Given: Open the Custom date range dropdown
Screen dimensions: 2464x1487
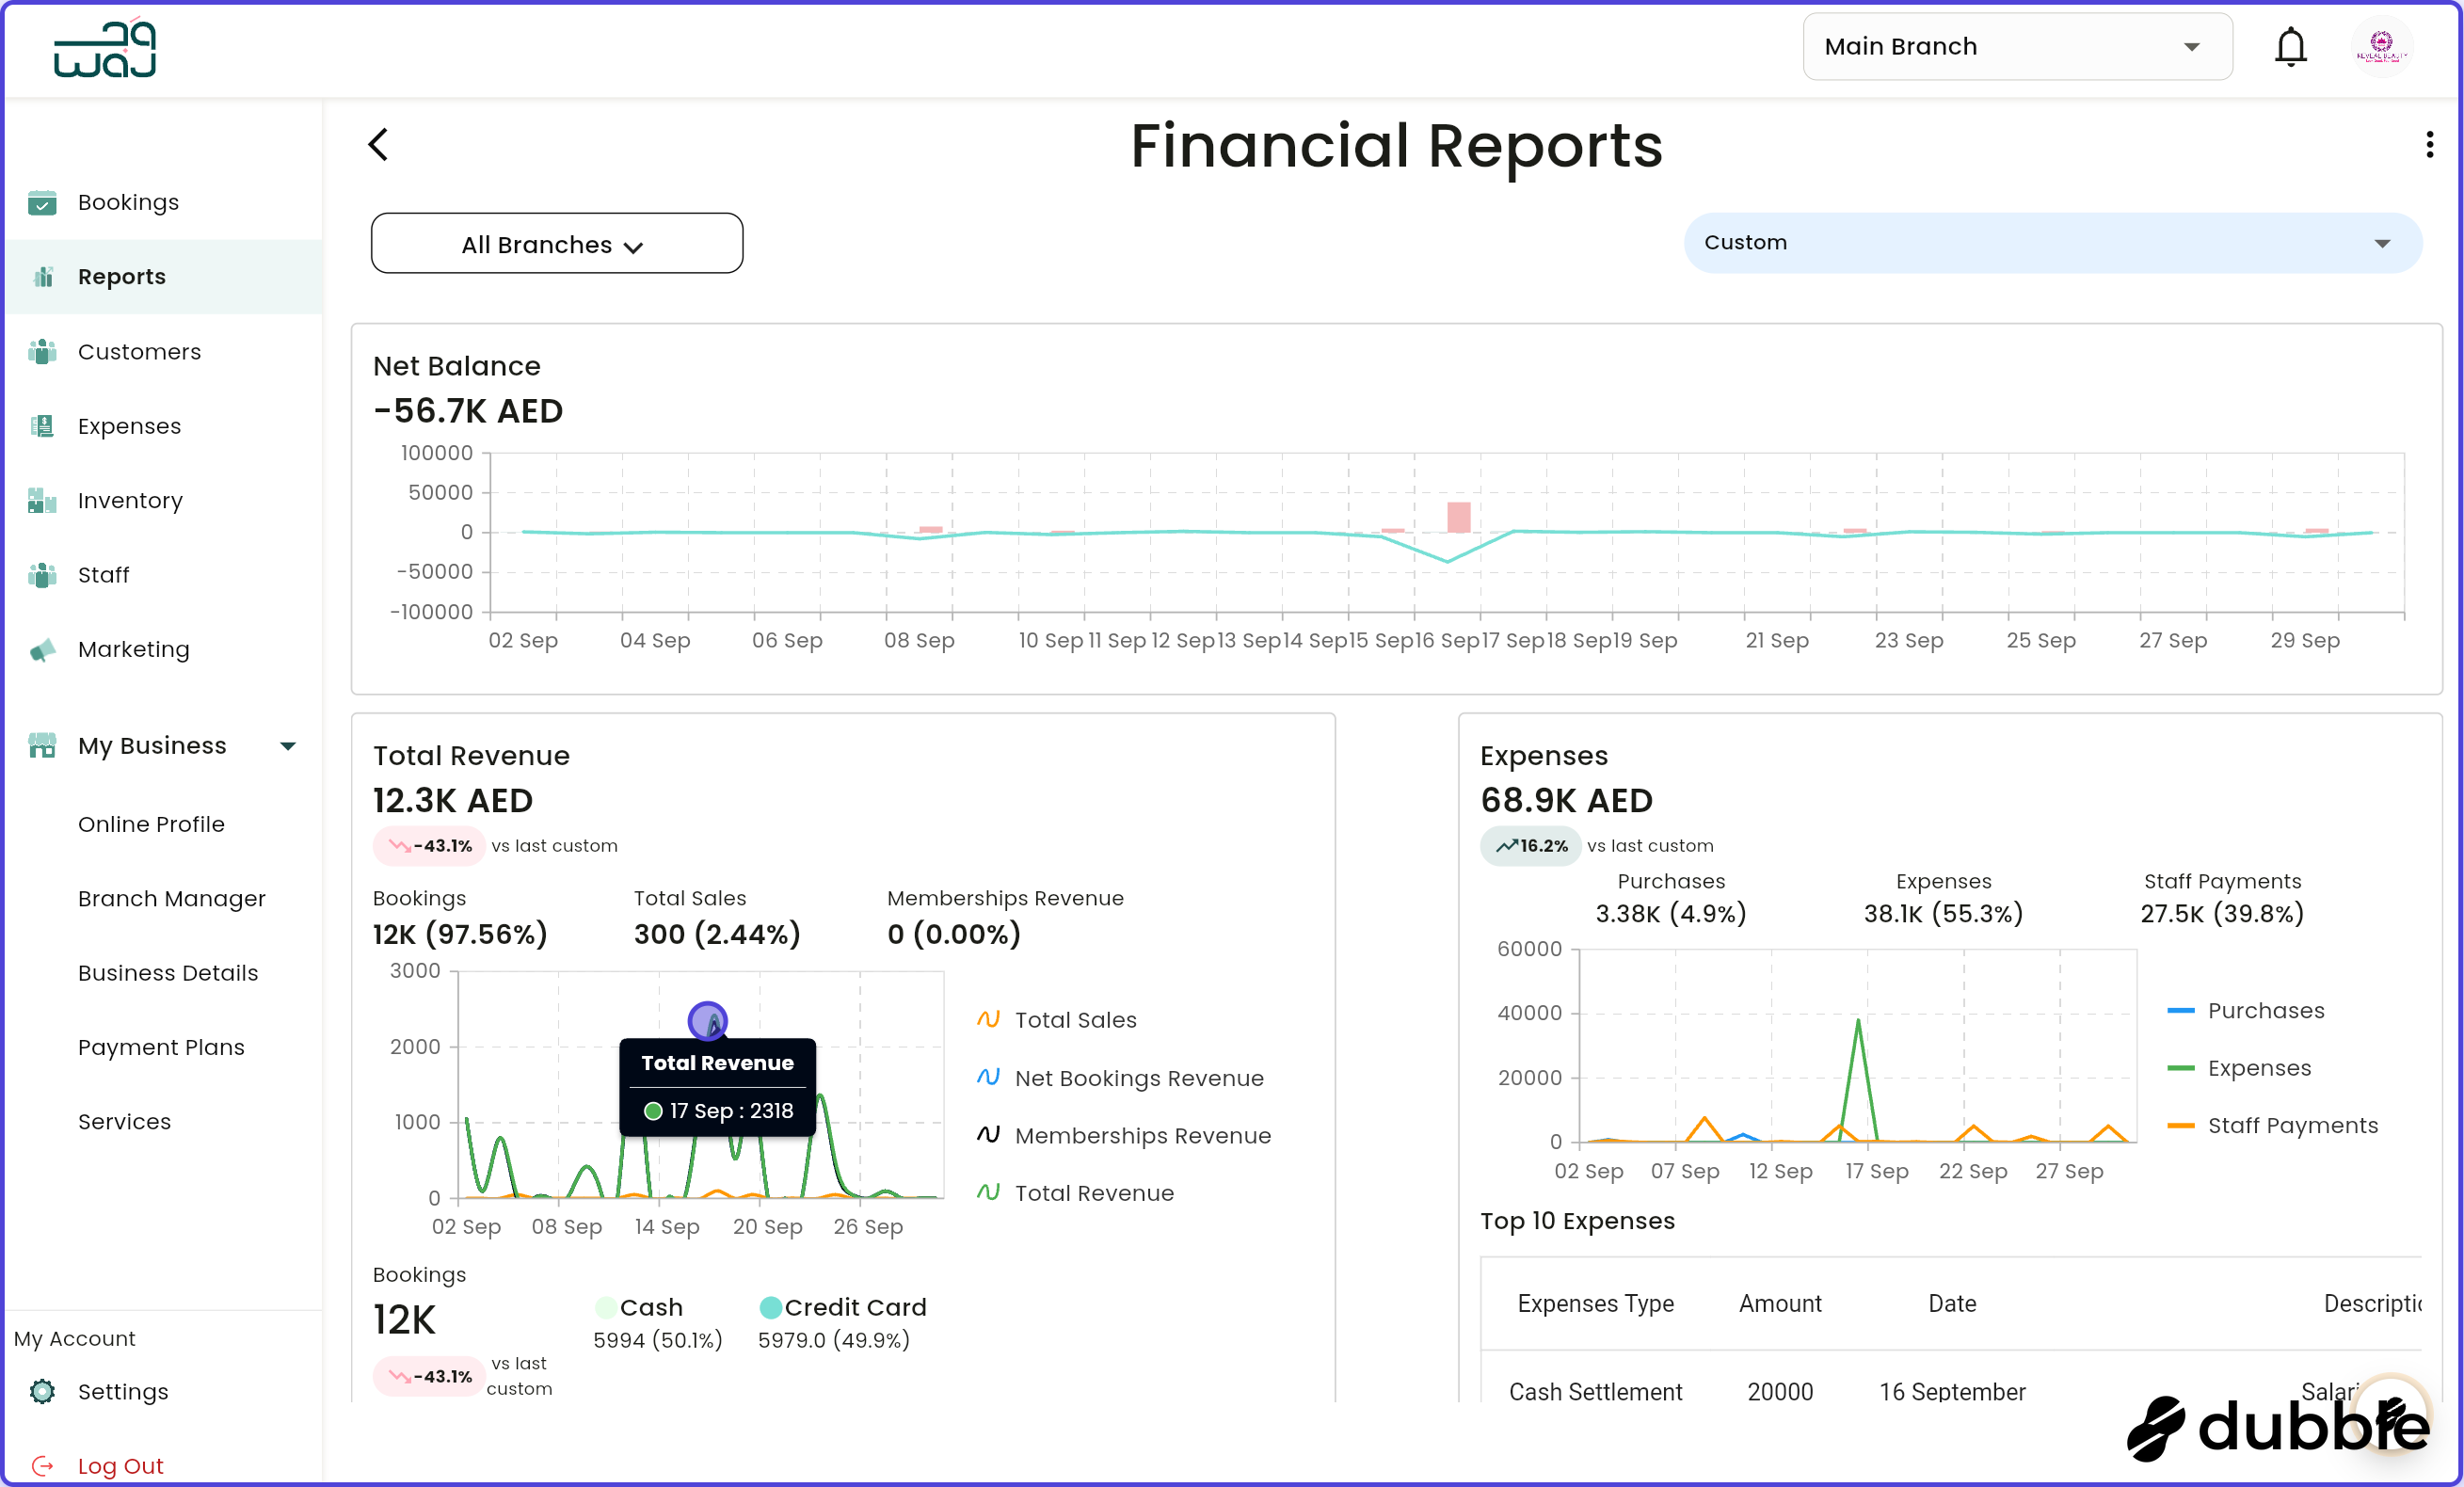Looking at the screenshot, I should [x=2052, y=242].
